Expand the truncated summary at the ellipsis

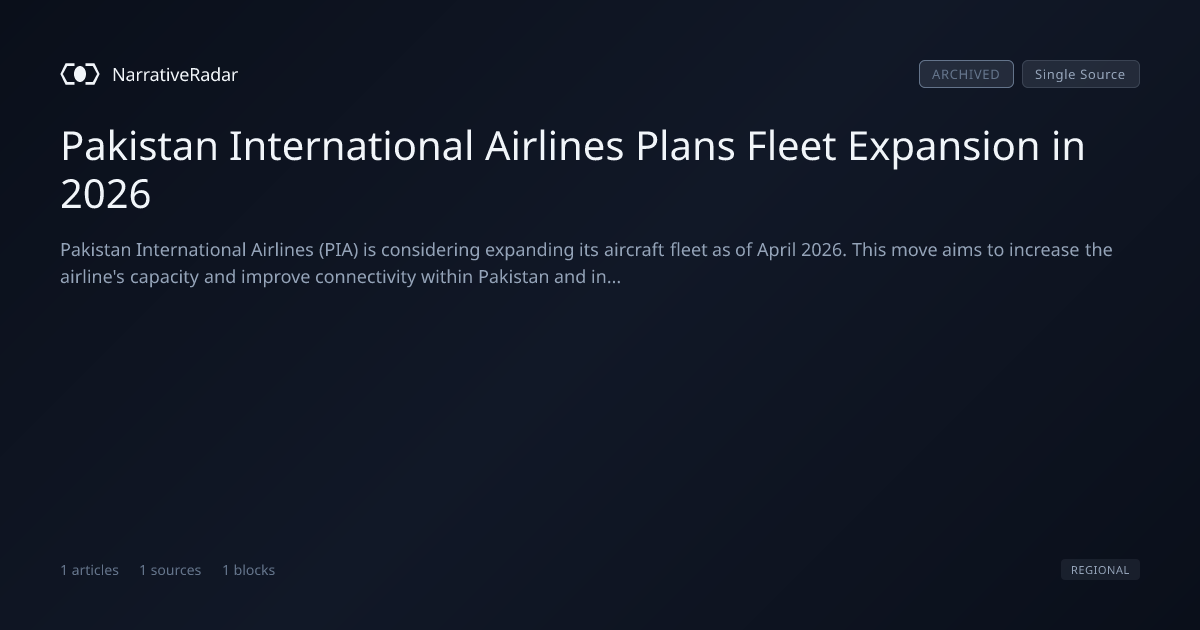point(613,277)
